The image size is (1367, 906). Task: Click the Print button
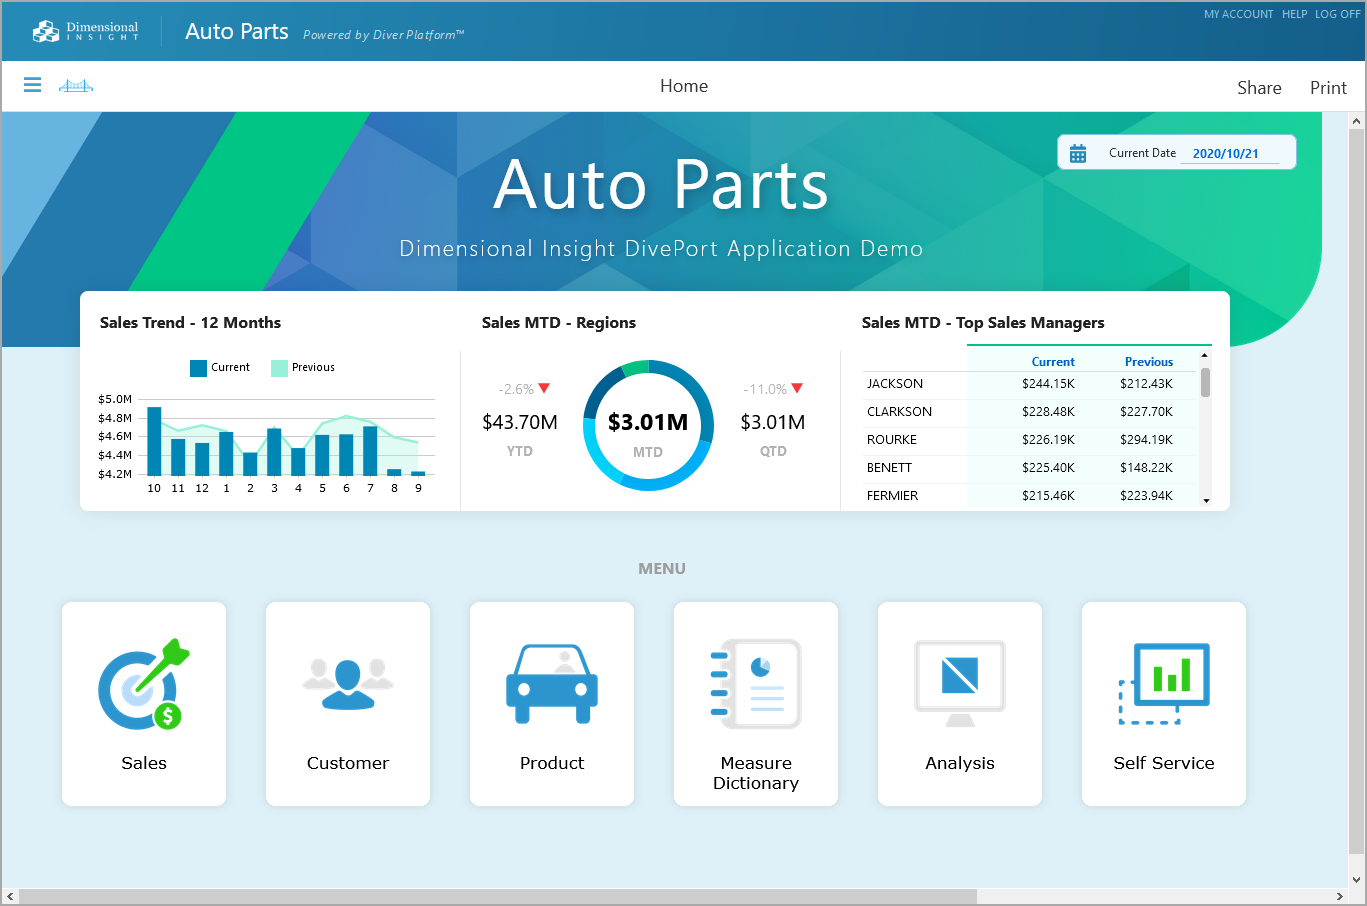point(1328,88)
